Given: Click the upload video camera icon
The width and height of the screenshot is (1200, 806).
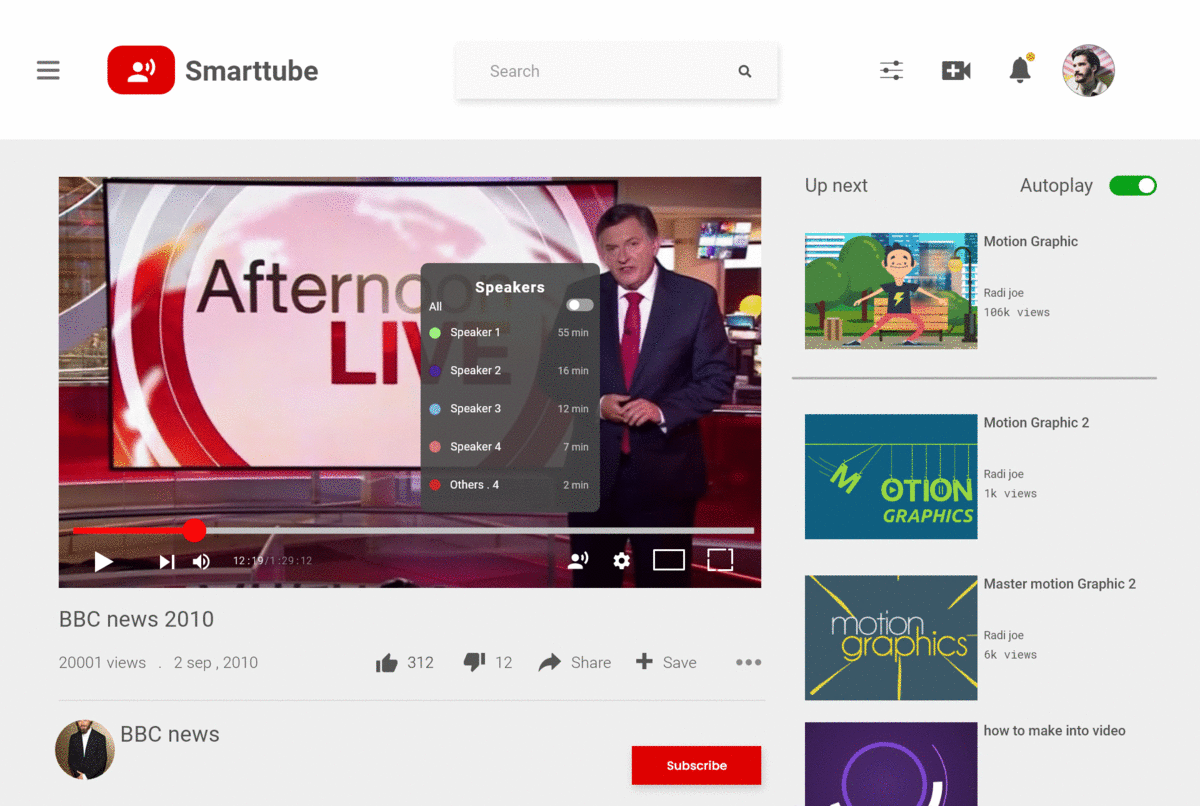Looking at the screenshot, I should tap(956, 71).
